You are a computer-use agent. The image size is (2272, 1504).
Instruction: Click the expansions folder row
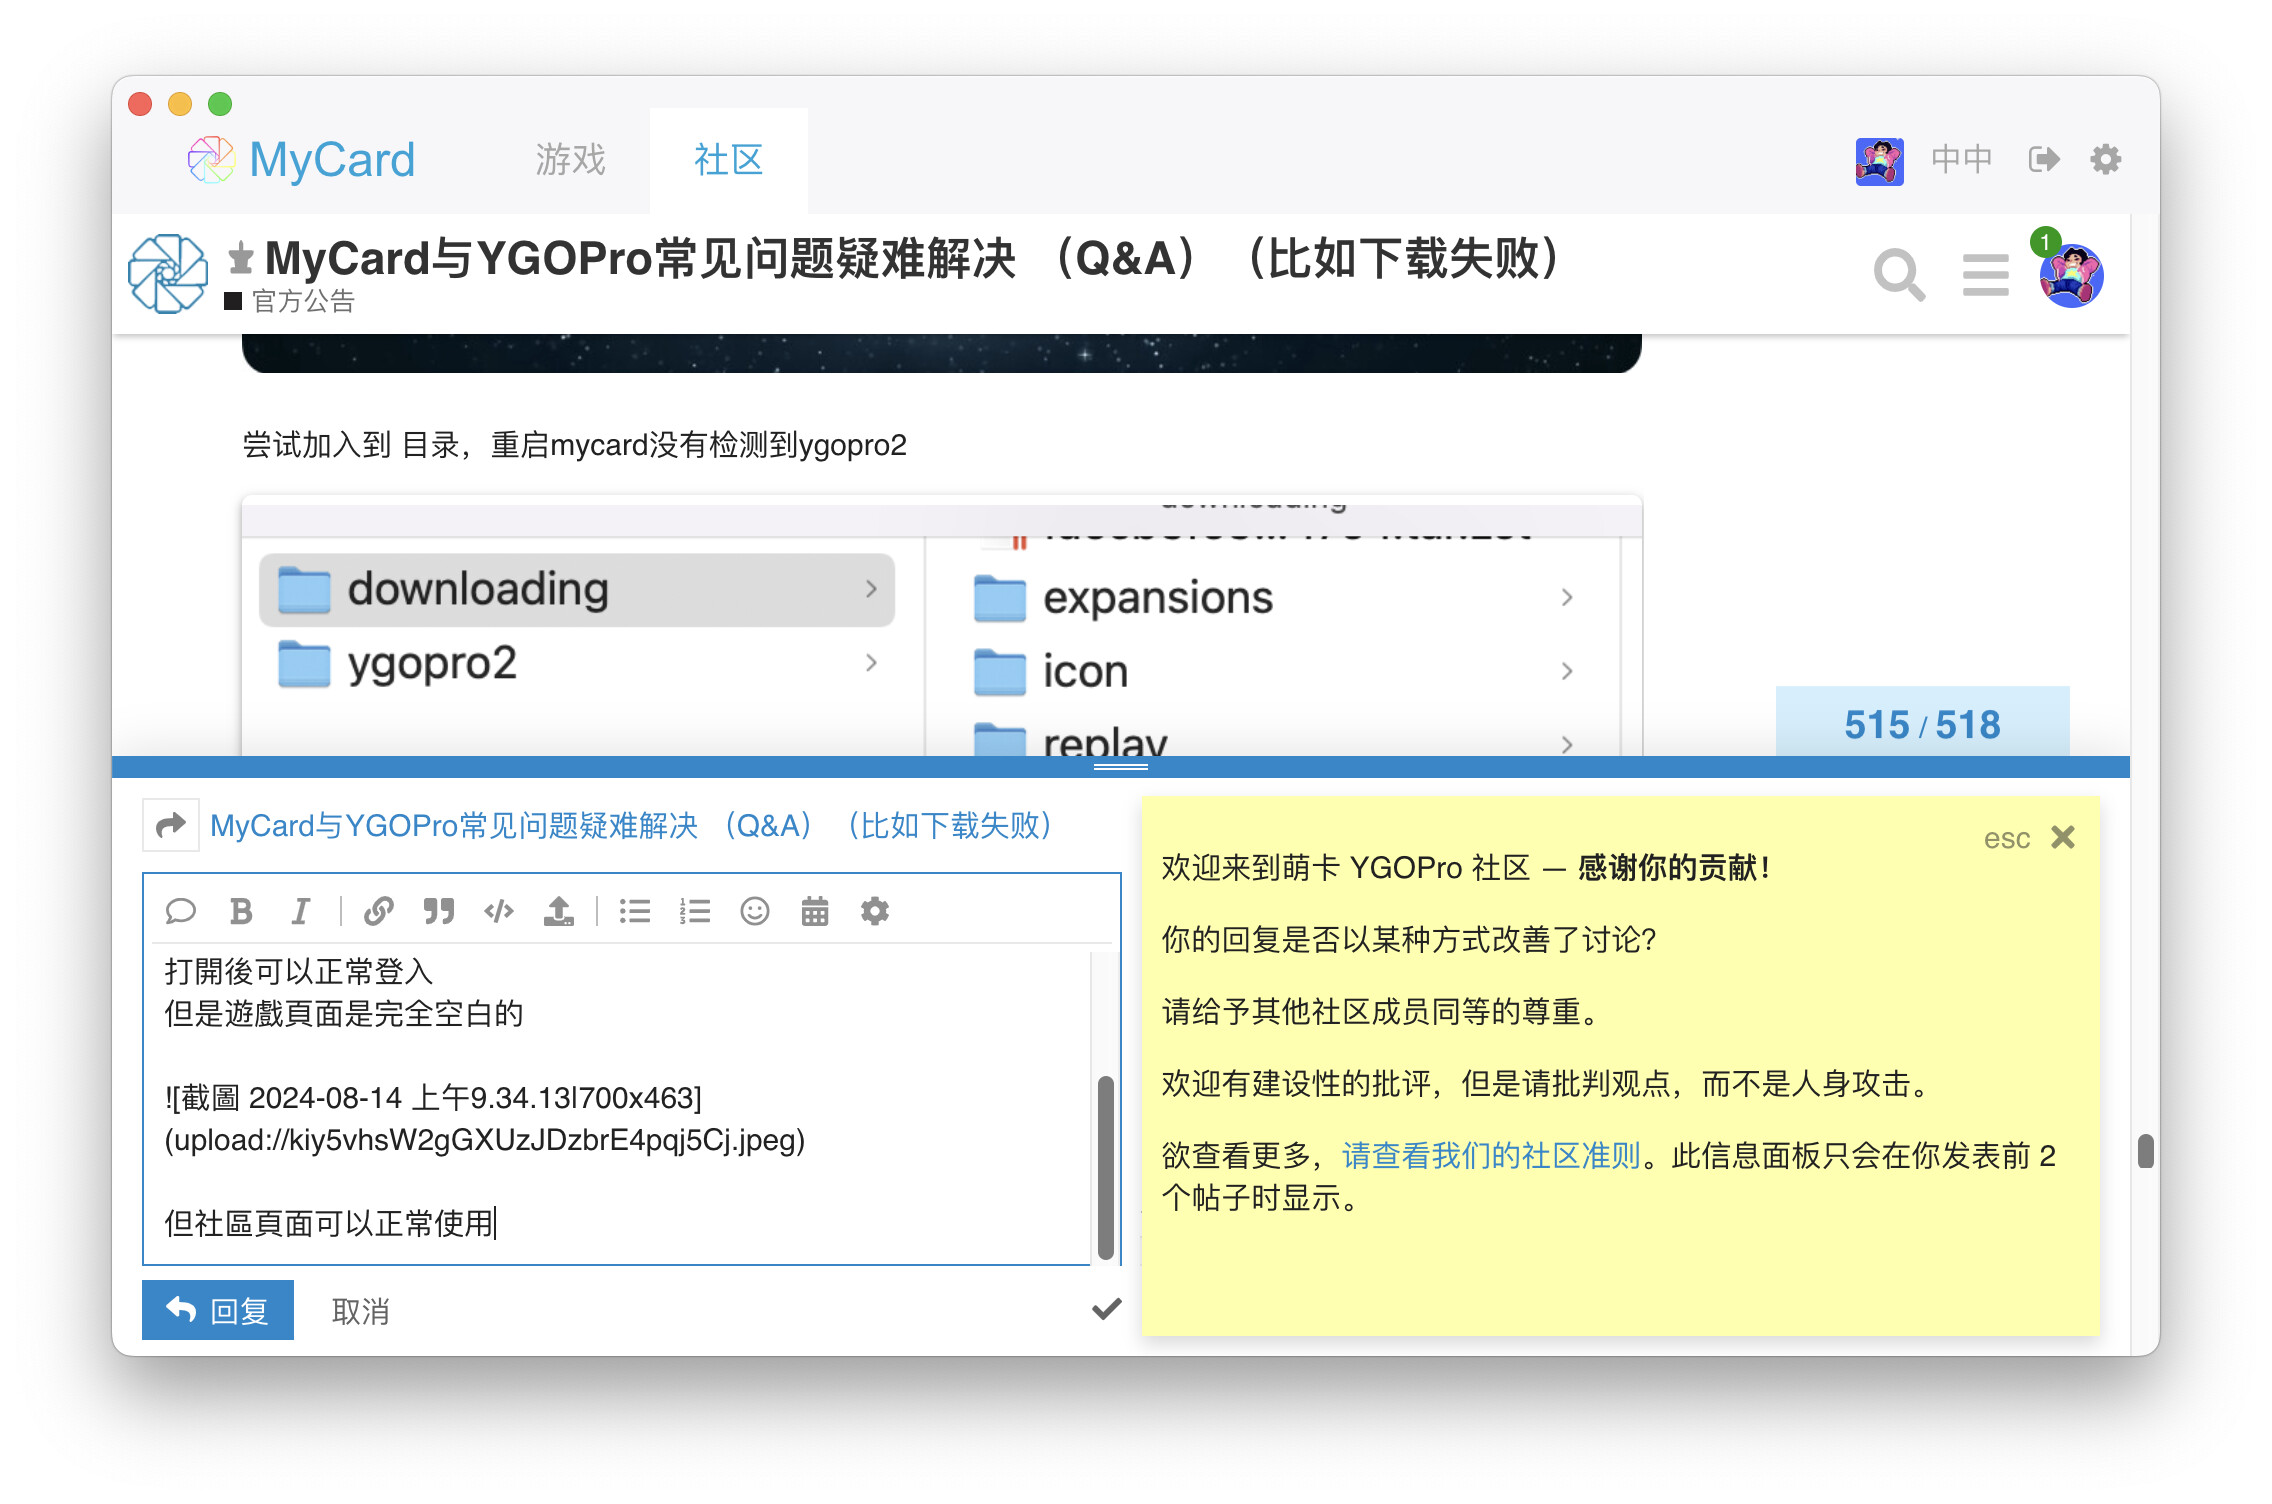[1273, 597]
